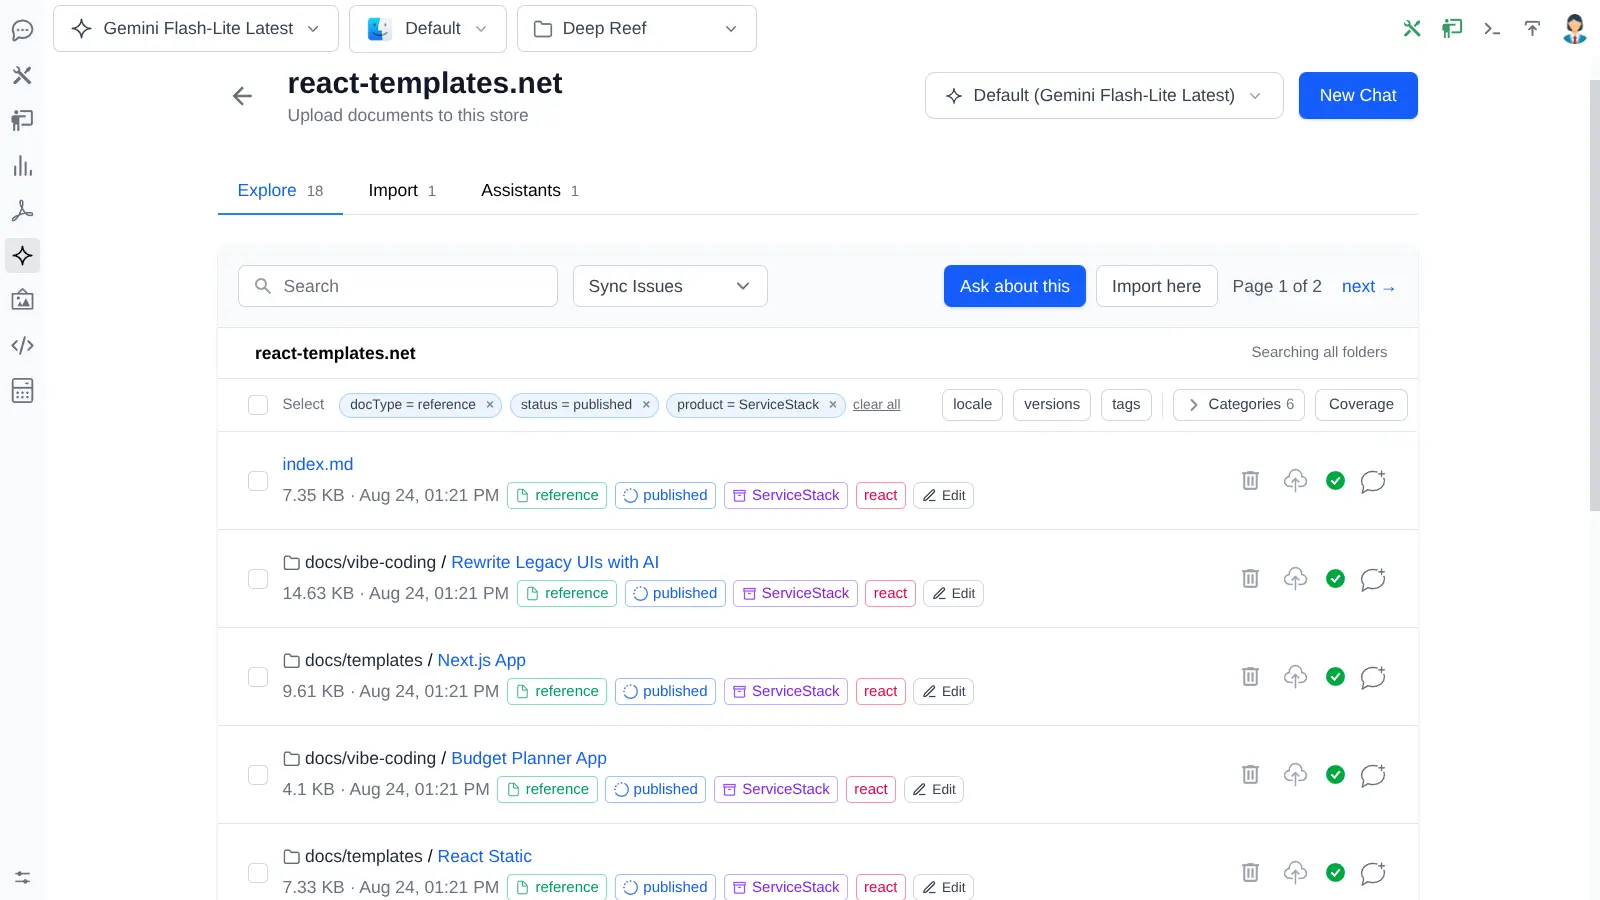Remove the docType = reference filter
Viewport: 1600px width, 900px height.
pos(490,405)
